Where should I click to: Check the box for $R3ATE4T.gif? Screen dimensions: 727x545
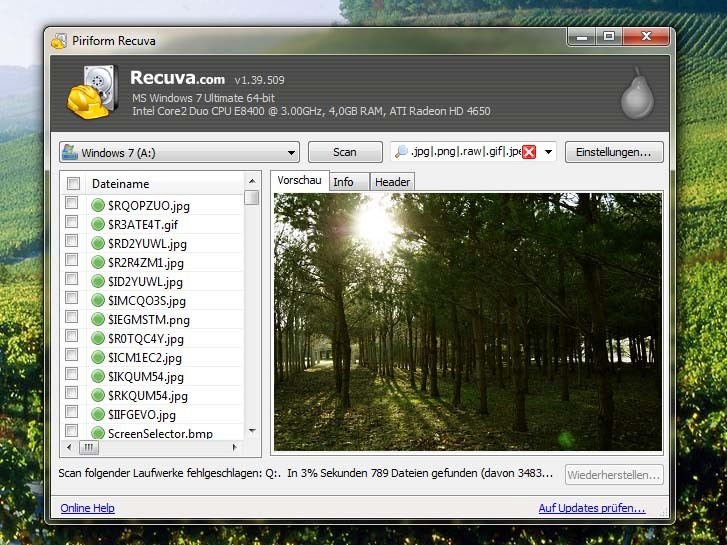71,222
